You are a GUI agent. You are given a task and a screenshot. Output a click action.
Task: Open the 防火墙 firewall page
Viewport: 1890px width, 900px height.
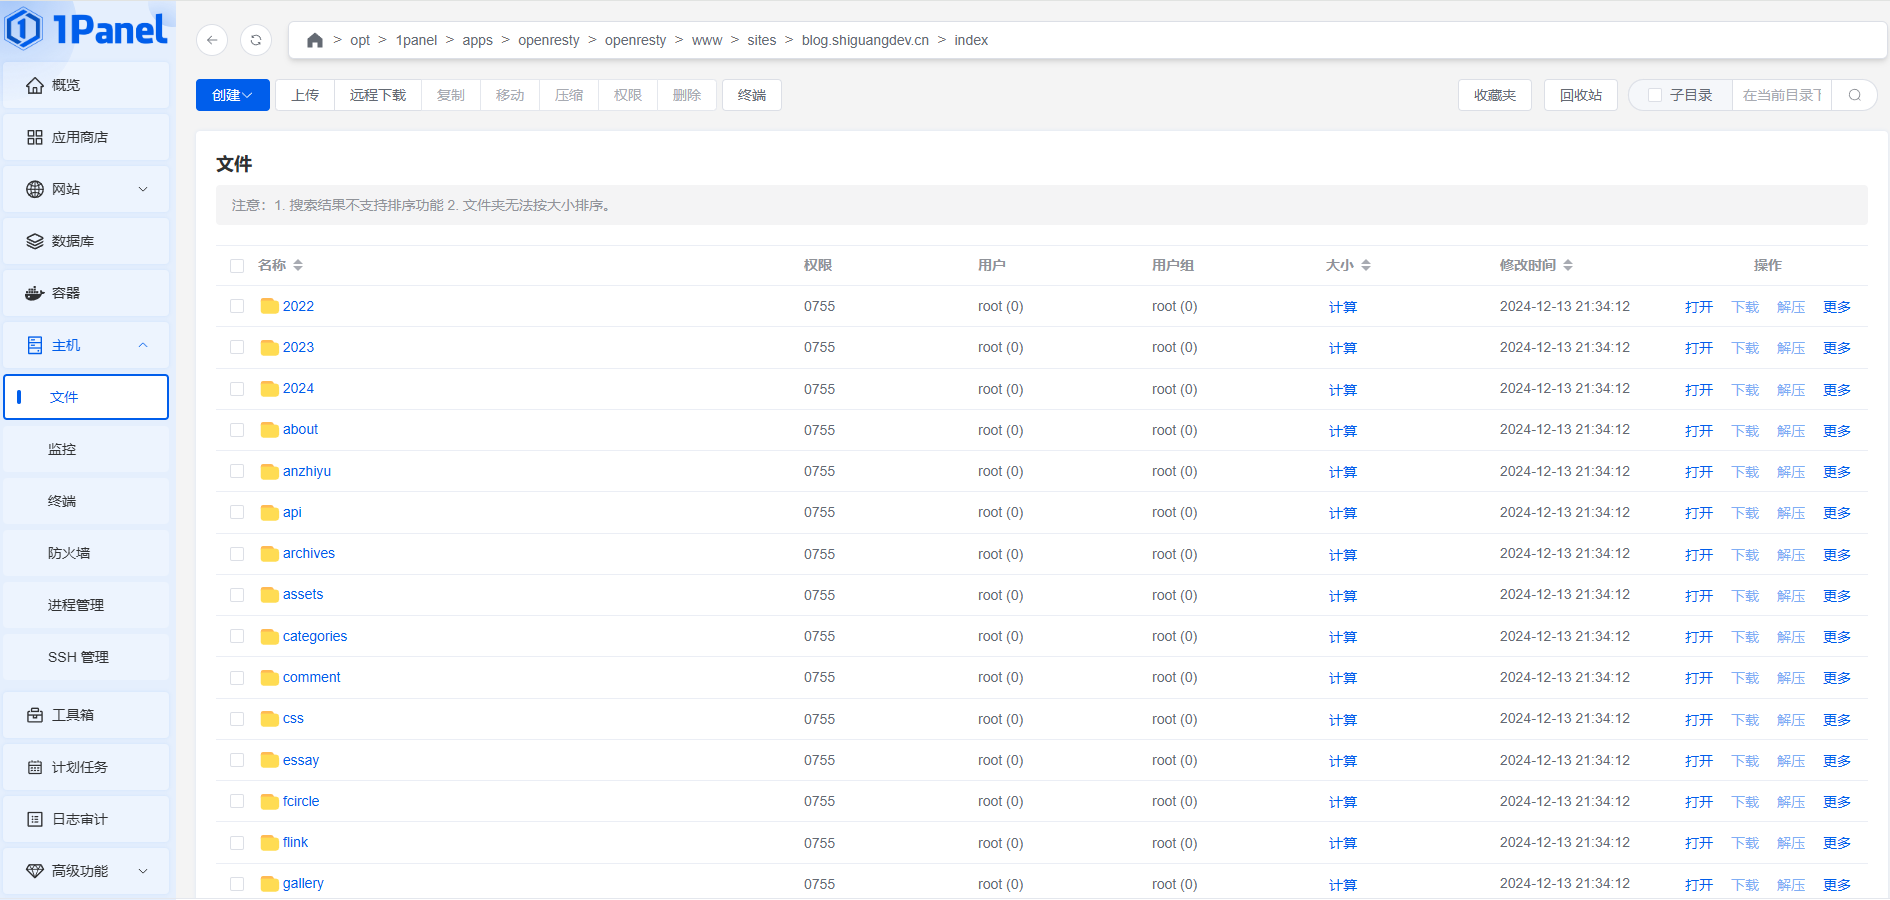pos(86,553)
